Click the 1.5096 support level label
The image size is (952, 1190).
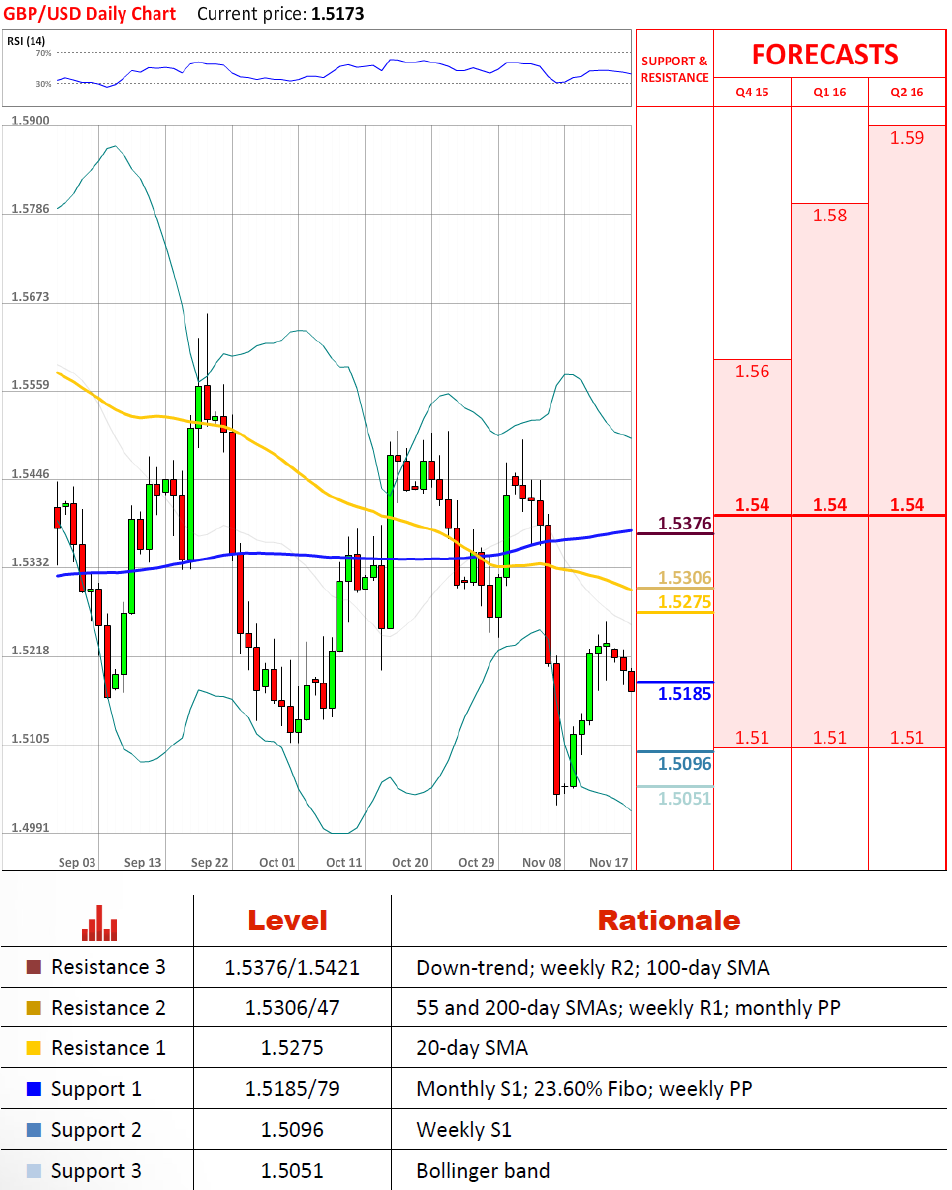click(x=685, y=763)
